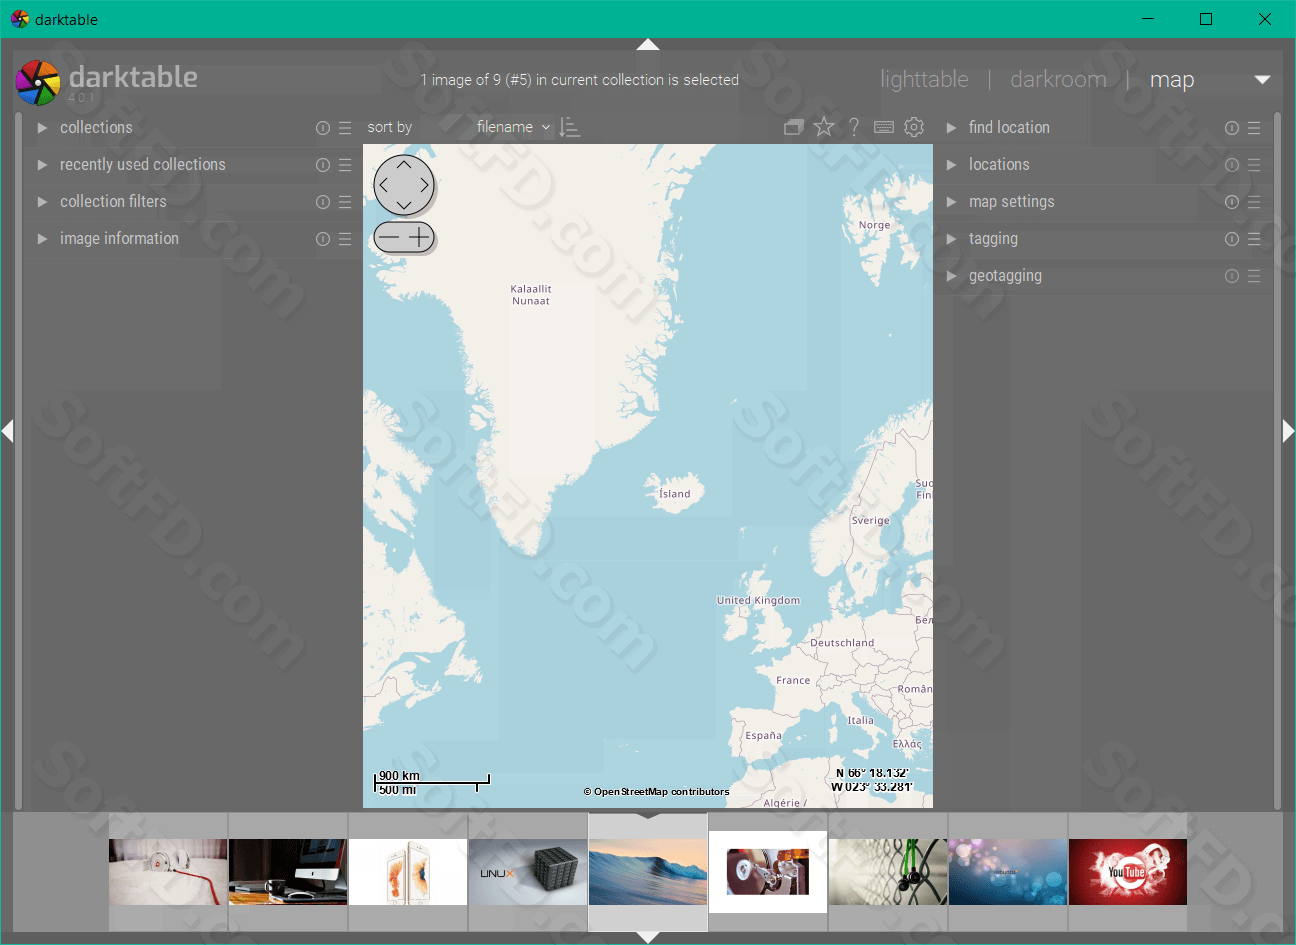Image resolution: width=1296 pixels, height=945 pixels.
Task: Select the Linux cube thumbnail
Action: click(528, 872)
